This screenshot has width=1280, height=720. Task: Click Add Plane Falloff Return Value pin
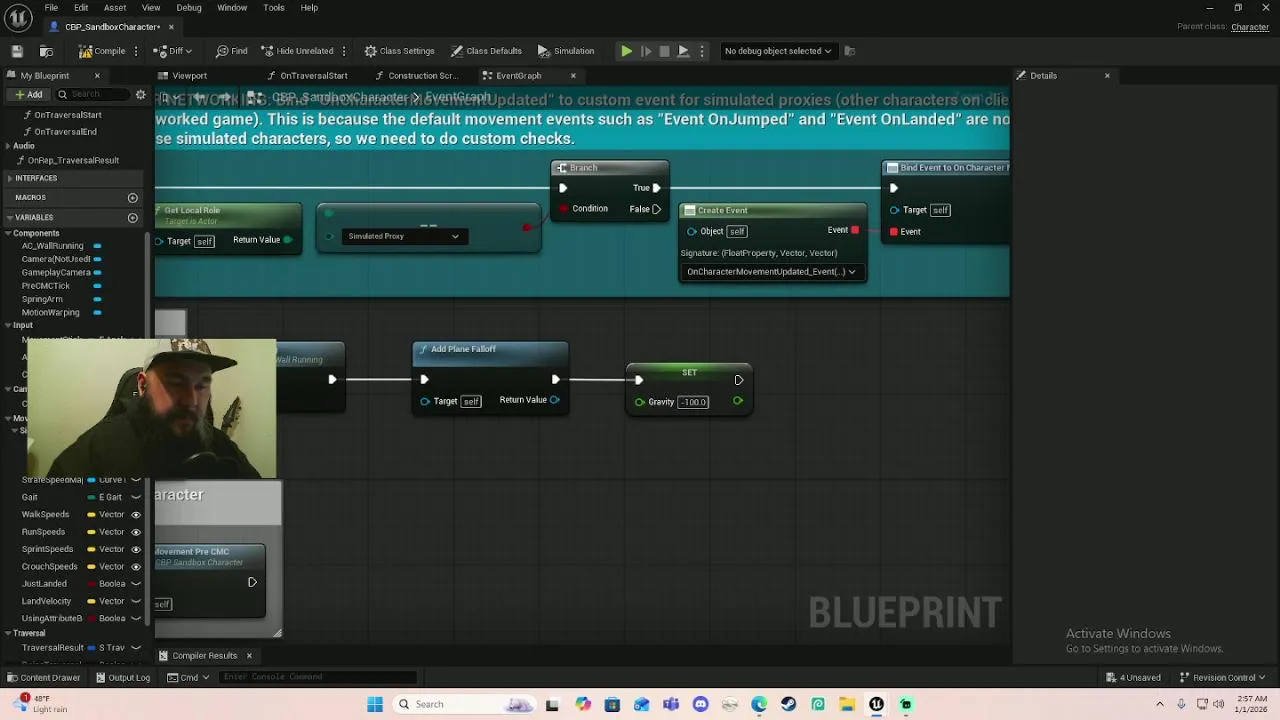coord(555,400)
